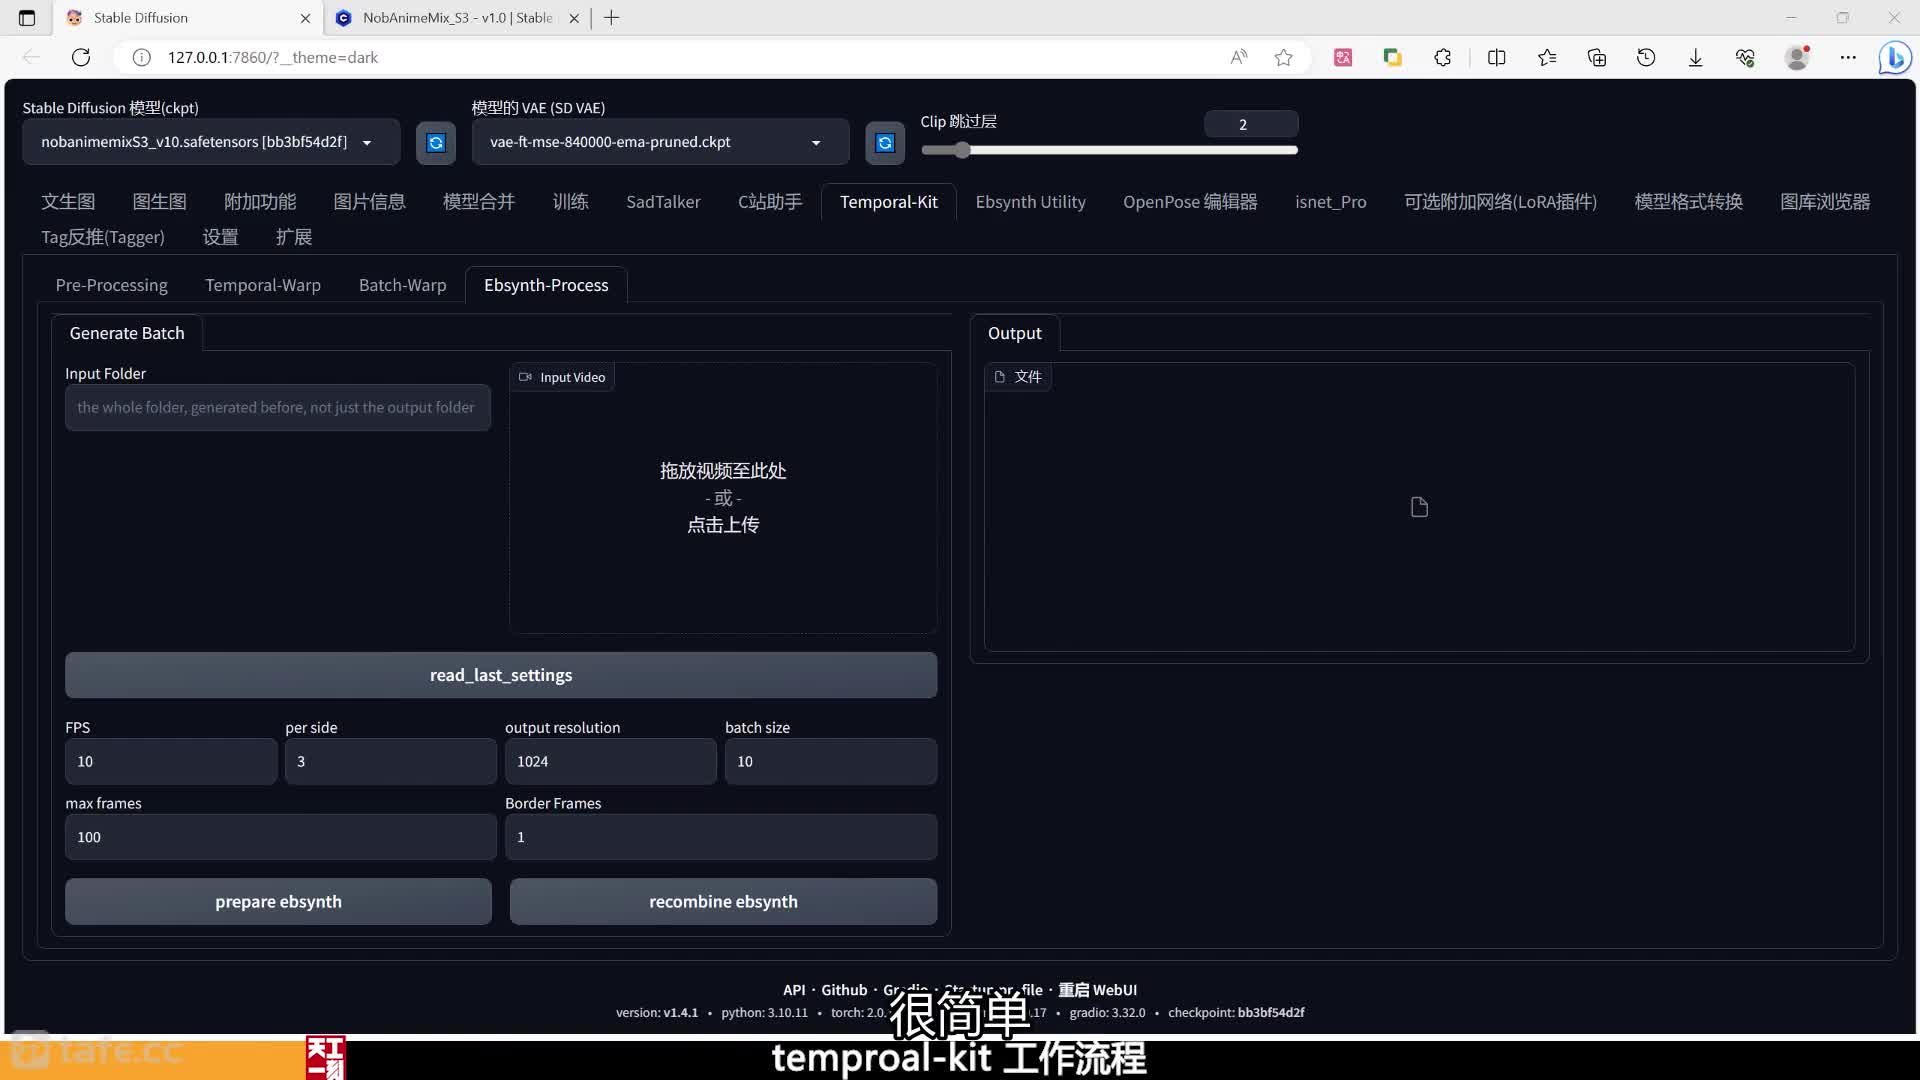Switch to the 文生图 tab
Viewport: 1920px width, 1080px height.
(68, 202)
